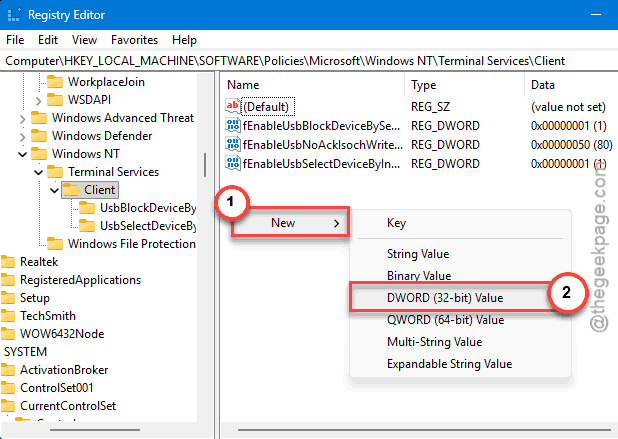Select the (Default) value name
This screenshot has height=439, width=618.
click(266, 107)
